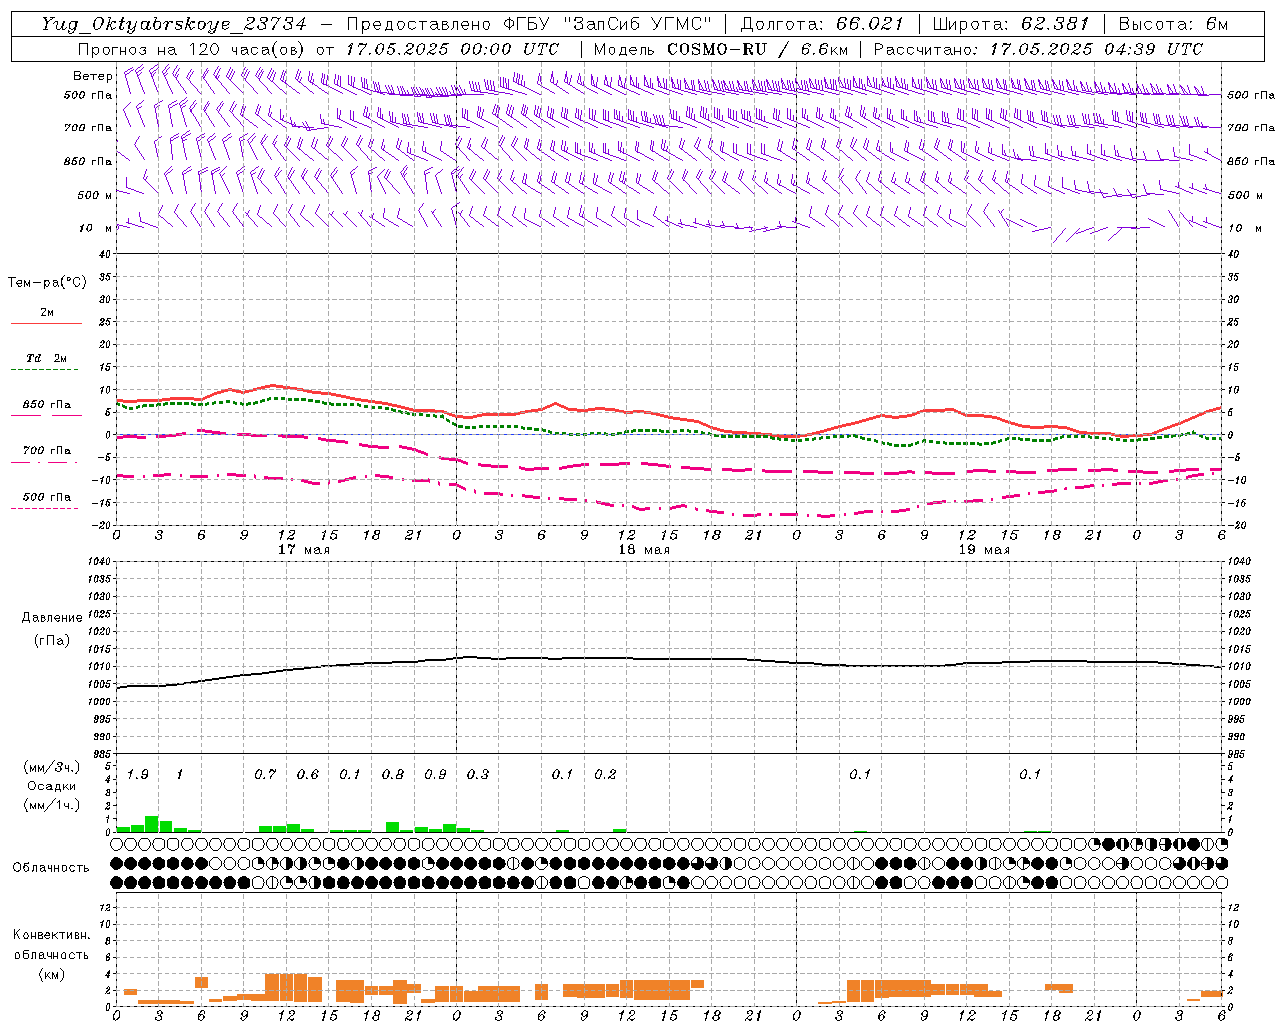Select the 0.8 precipitation amount
1280x1024 pixels.
point(393,775)
